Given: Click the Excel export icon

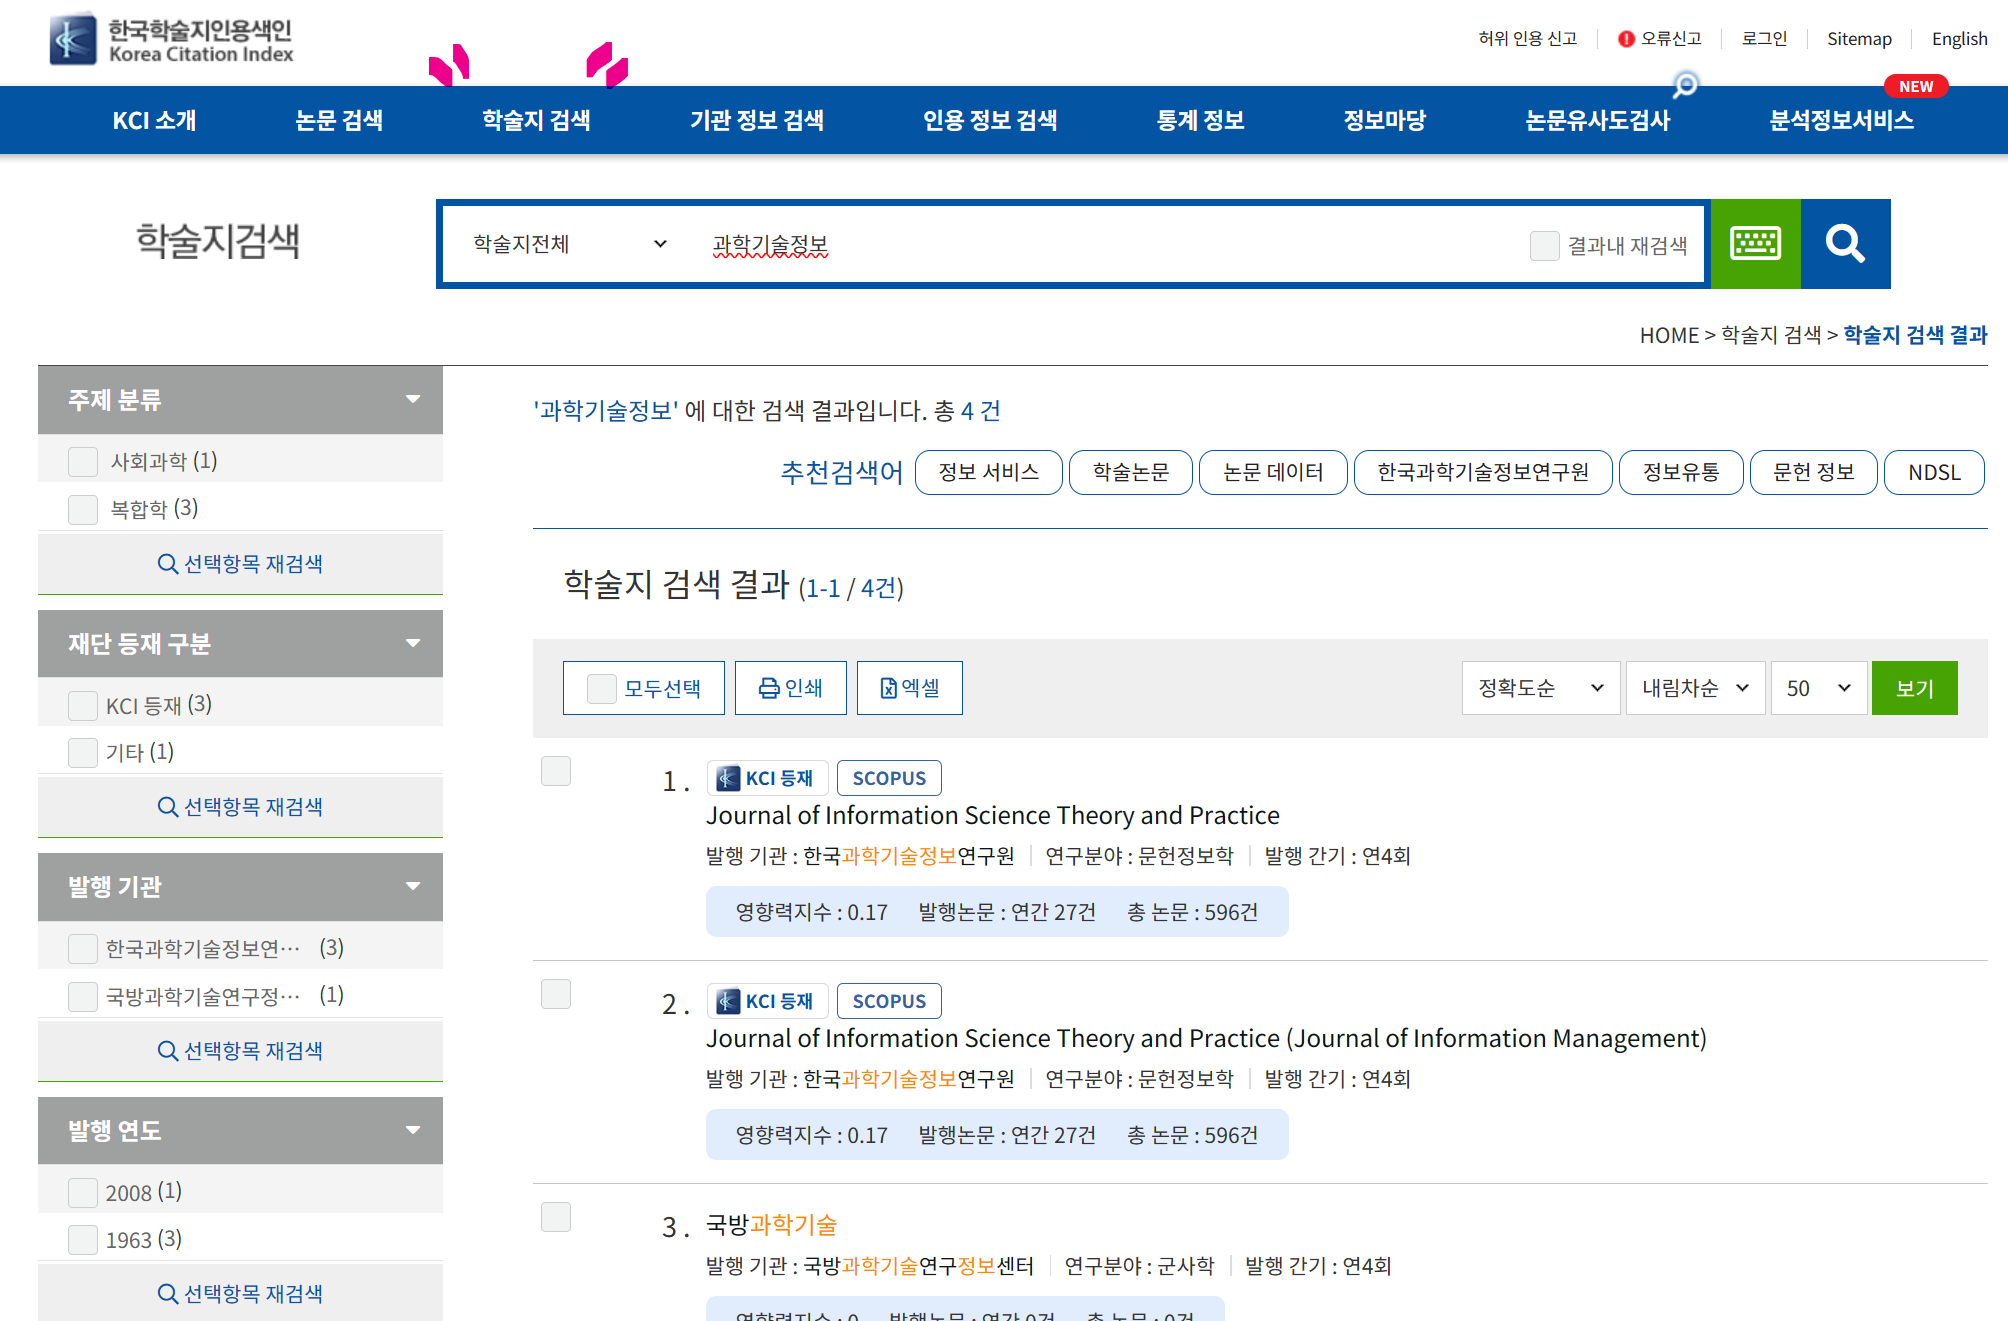Looking at the screenshot, I should point(907,687).
